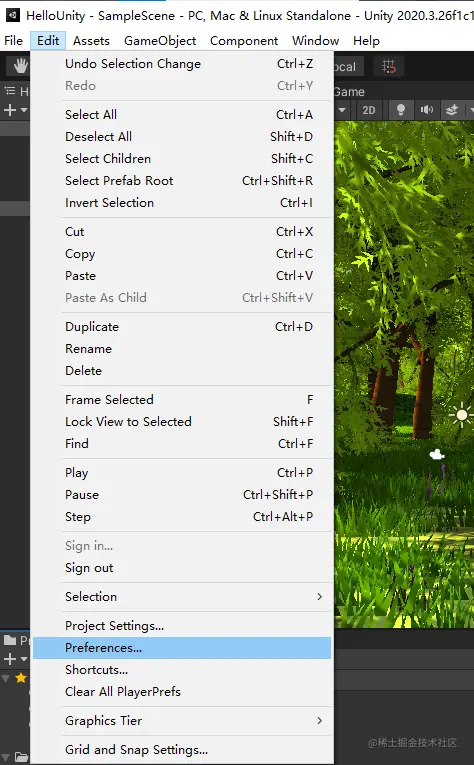Toggle 2D scene view mode
This screenshot has height=765, width=474.
[x=369, y=110]
